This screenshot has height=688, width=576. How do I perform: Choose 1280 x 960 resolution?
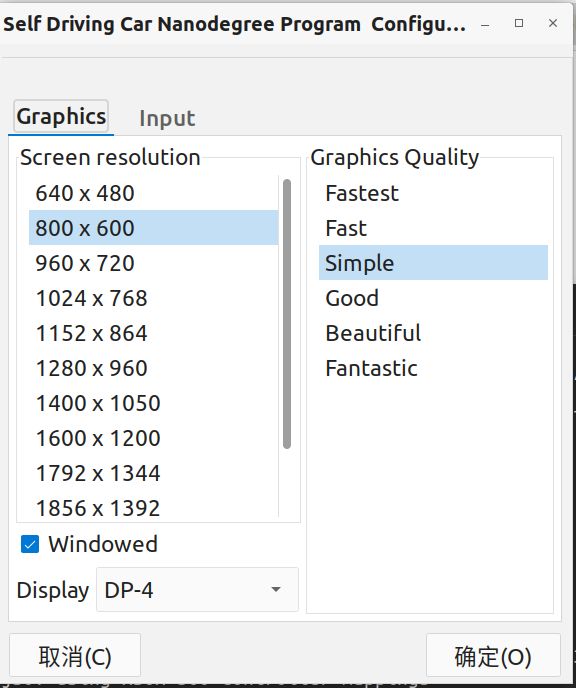154,368
